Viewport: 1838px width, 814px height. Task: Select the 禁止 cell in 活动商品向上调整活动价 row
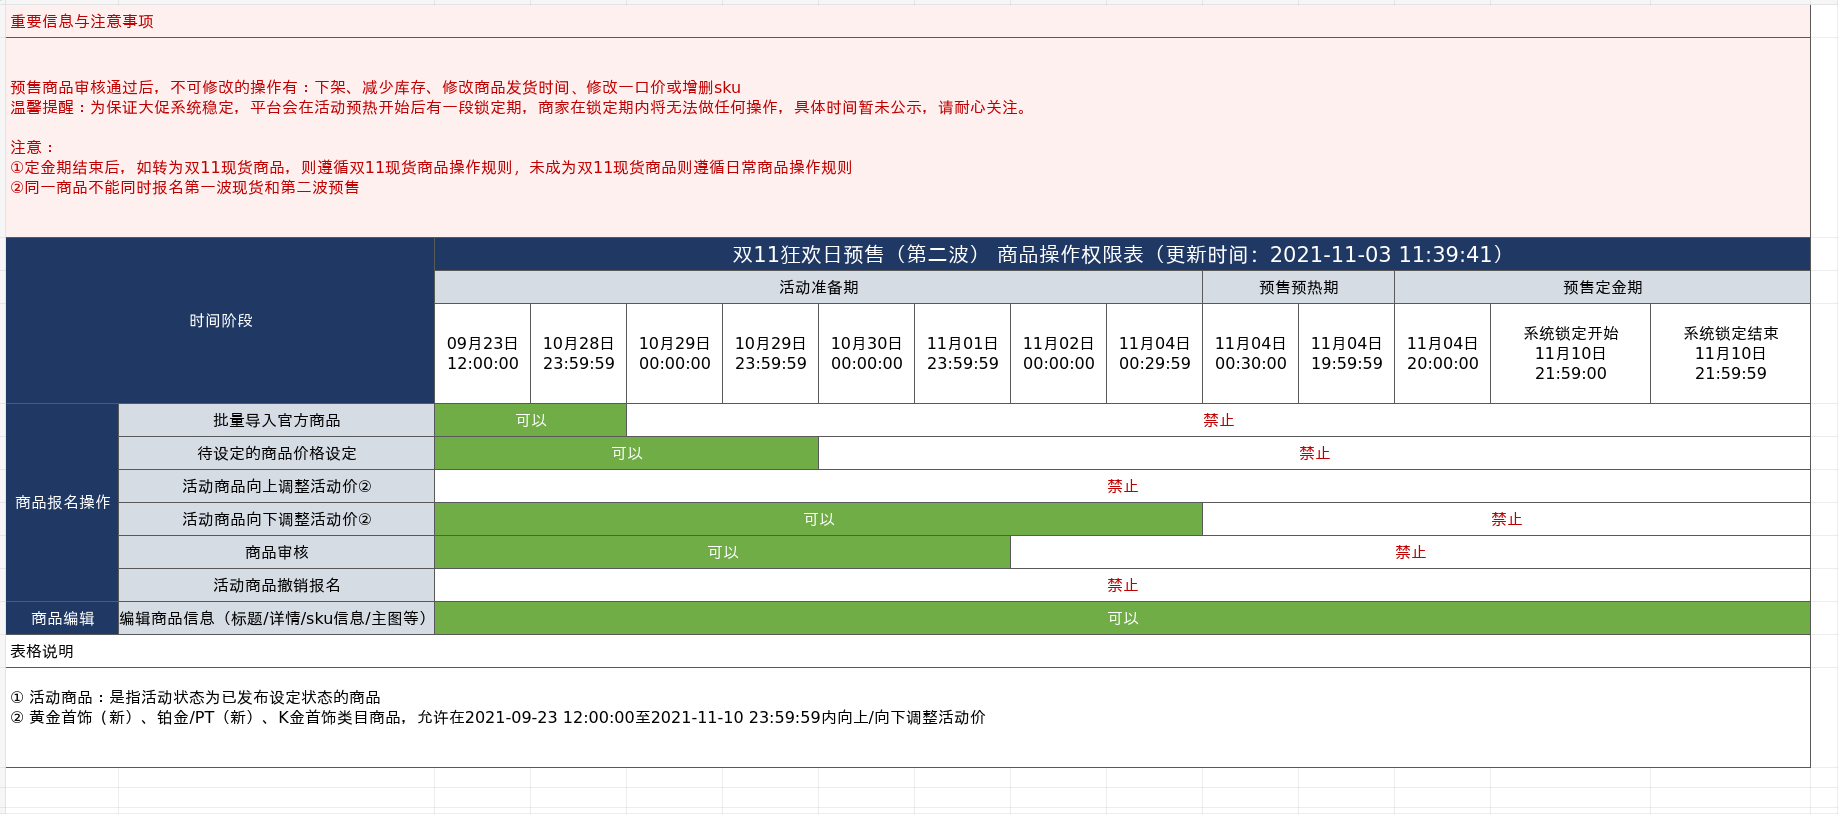pyautogui.click(x=1122, y=486)
